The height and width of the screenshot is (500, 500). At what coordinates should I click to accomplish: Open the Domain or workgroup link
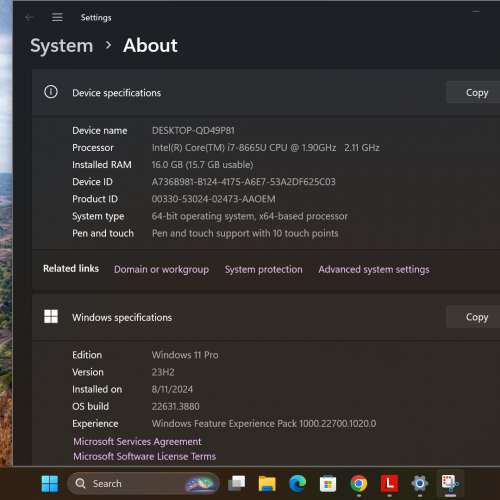coord(161,269)
